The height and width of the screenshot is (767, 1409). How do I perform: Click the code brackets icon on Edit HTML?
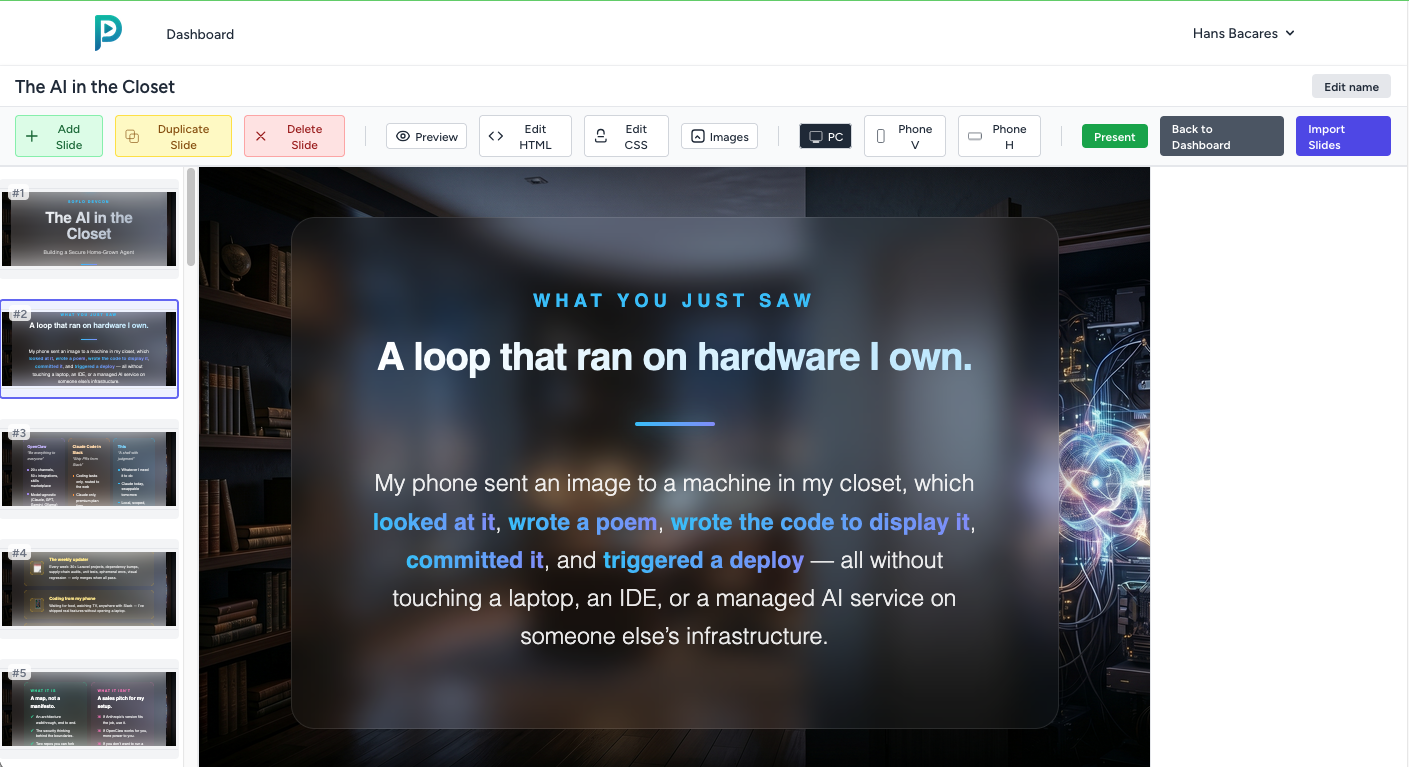(x=496, y=136)
